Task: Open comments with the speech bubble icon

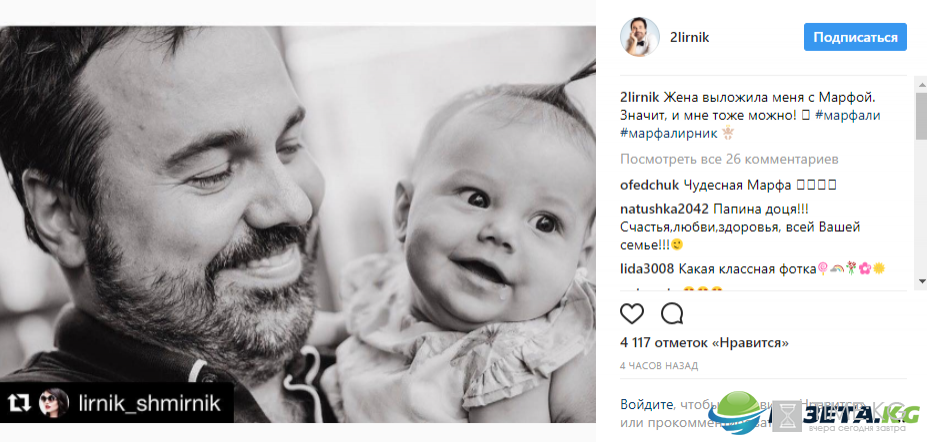Action: [x=672, y=313]
